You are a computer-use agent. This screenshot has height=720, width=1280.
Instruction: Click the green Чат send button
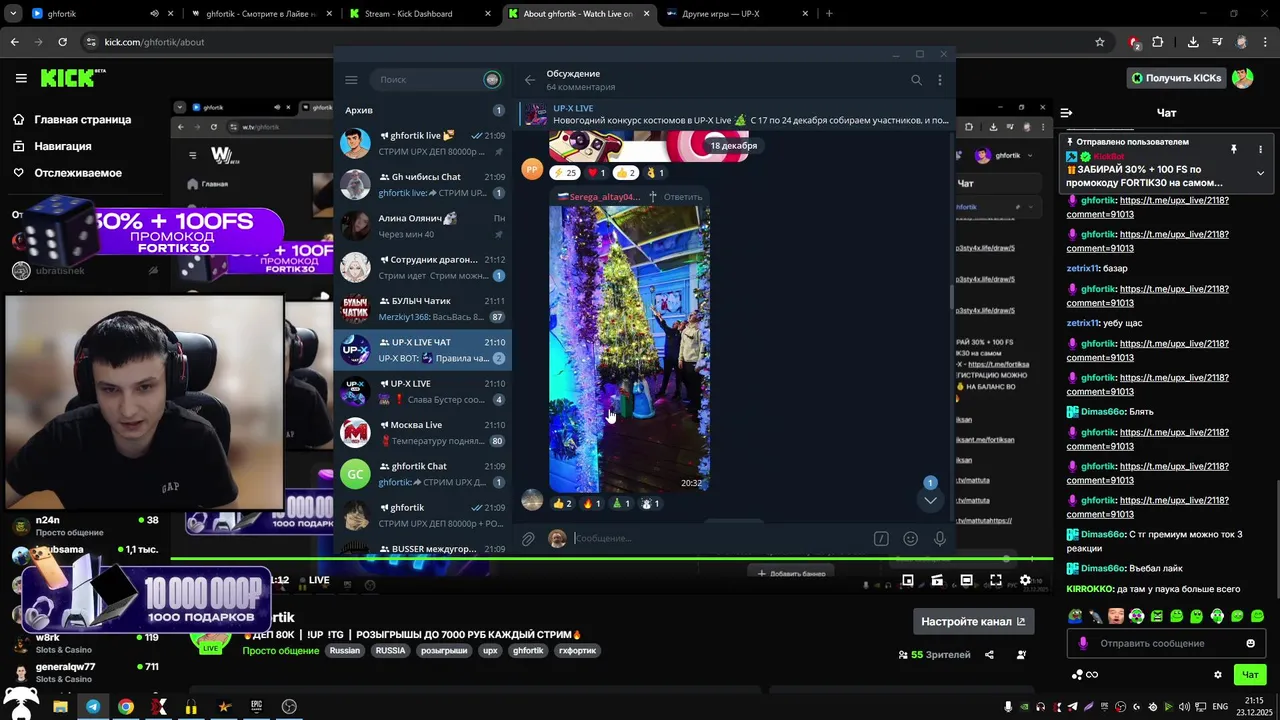pyautogui.click(x=1249, y=675)
